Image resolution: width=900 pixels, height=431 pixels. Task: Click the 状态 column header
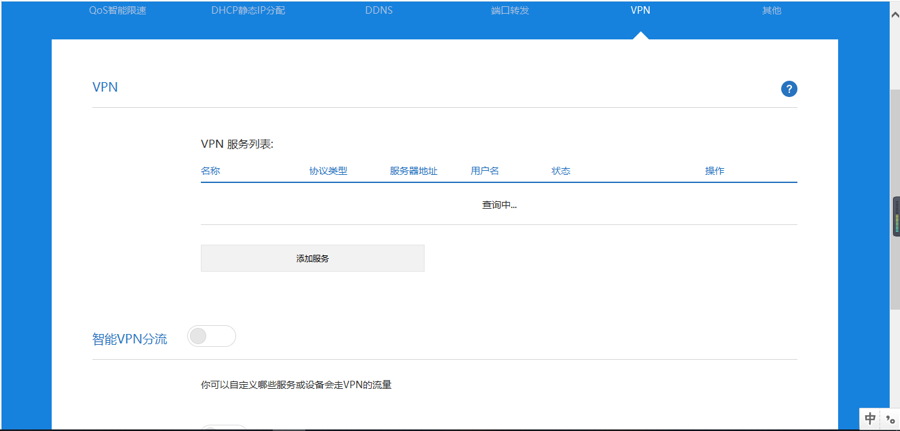(x=561, y=171)
